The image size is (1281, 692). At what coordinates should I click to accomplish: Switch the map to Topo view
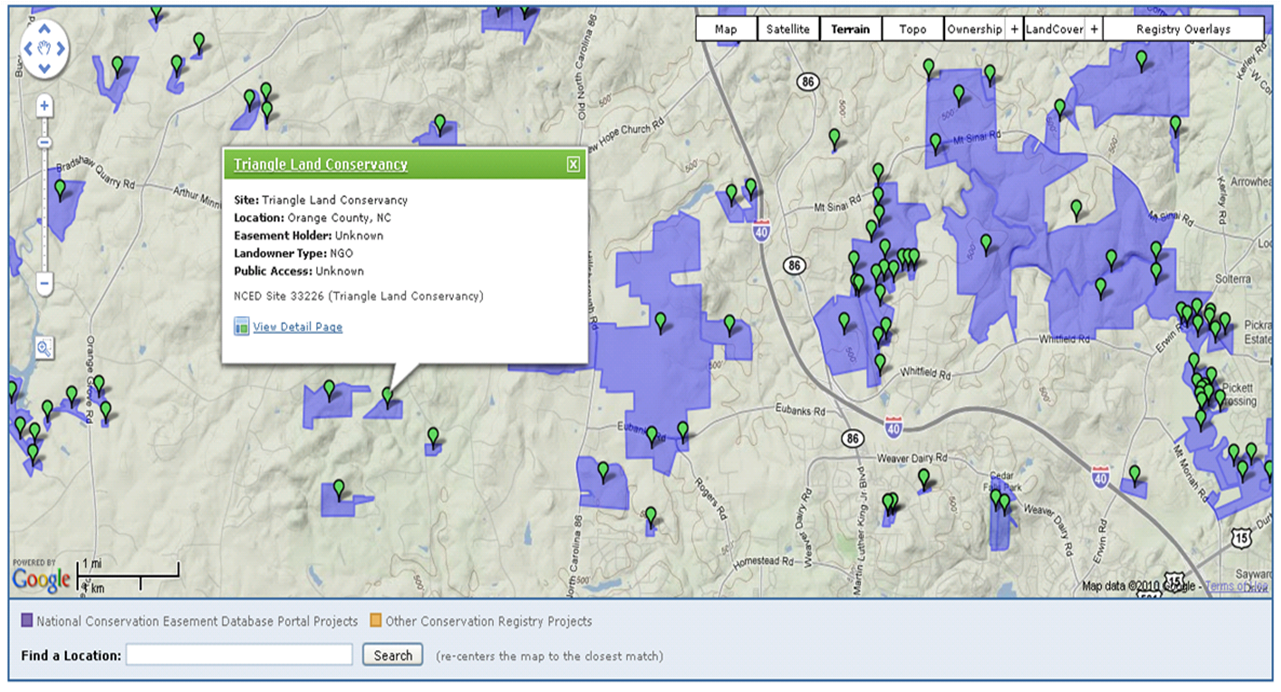(912, 29)
